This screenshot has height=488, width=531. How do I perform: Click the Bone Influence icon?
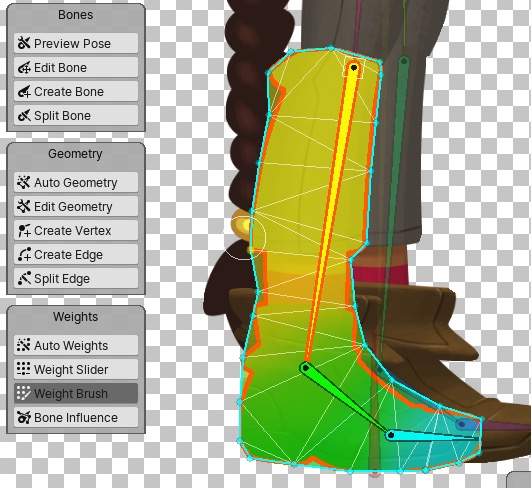pos(24,417)
